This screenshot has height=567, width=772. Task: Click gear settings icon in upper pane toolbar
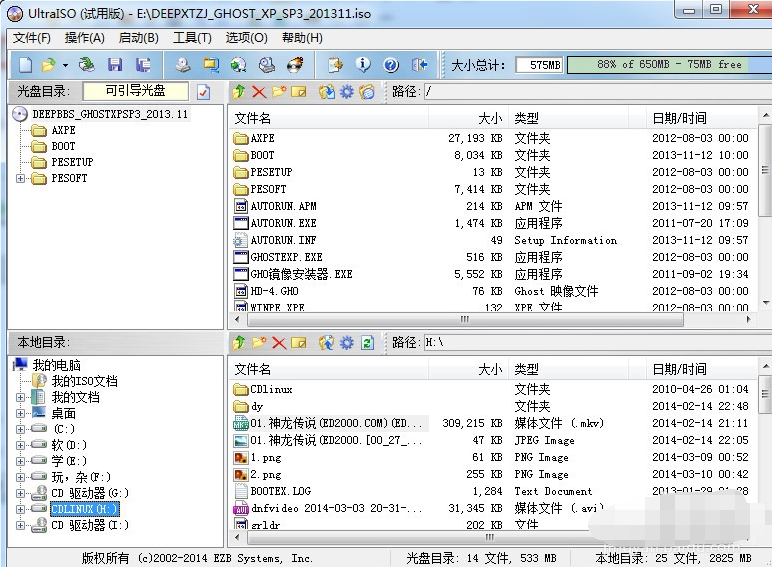coord(347,92)
